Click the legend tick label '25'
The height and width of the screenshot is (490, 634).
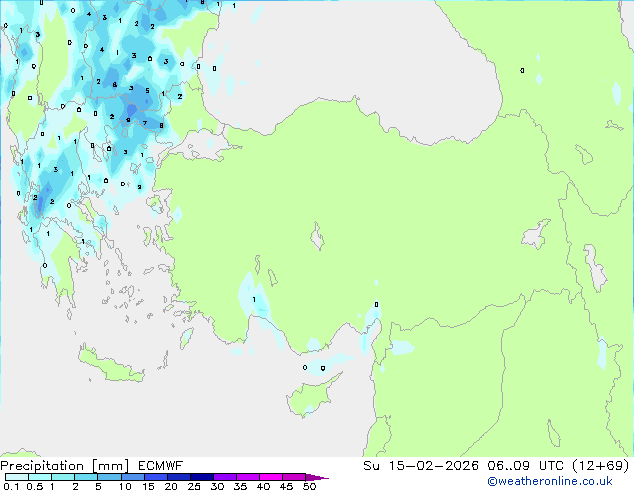pos(194,486)
